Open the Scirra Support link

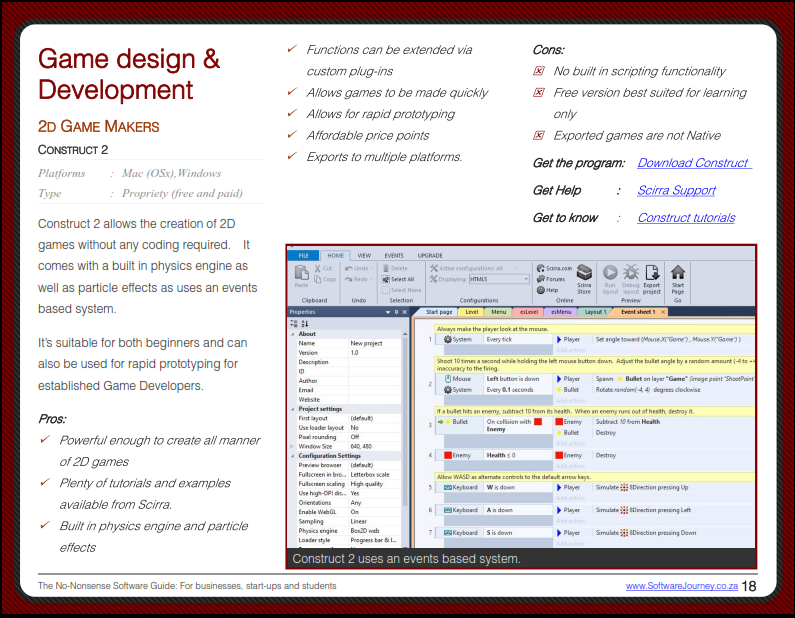(x=676, y=190)
